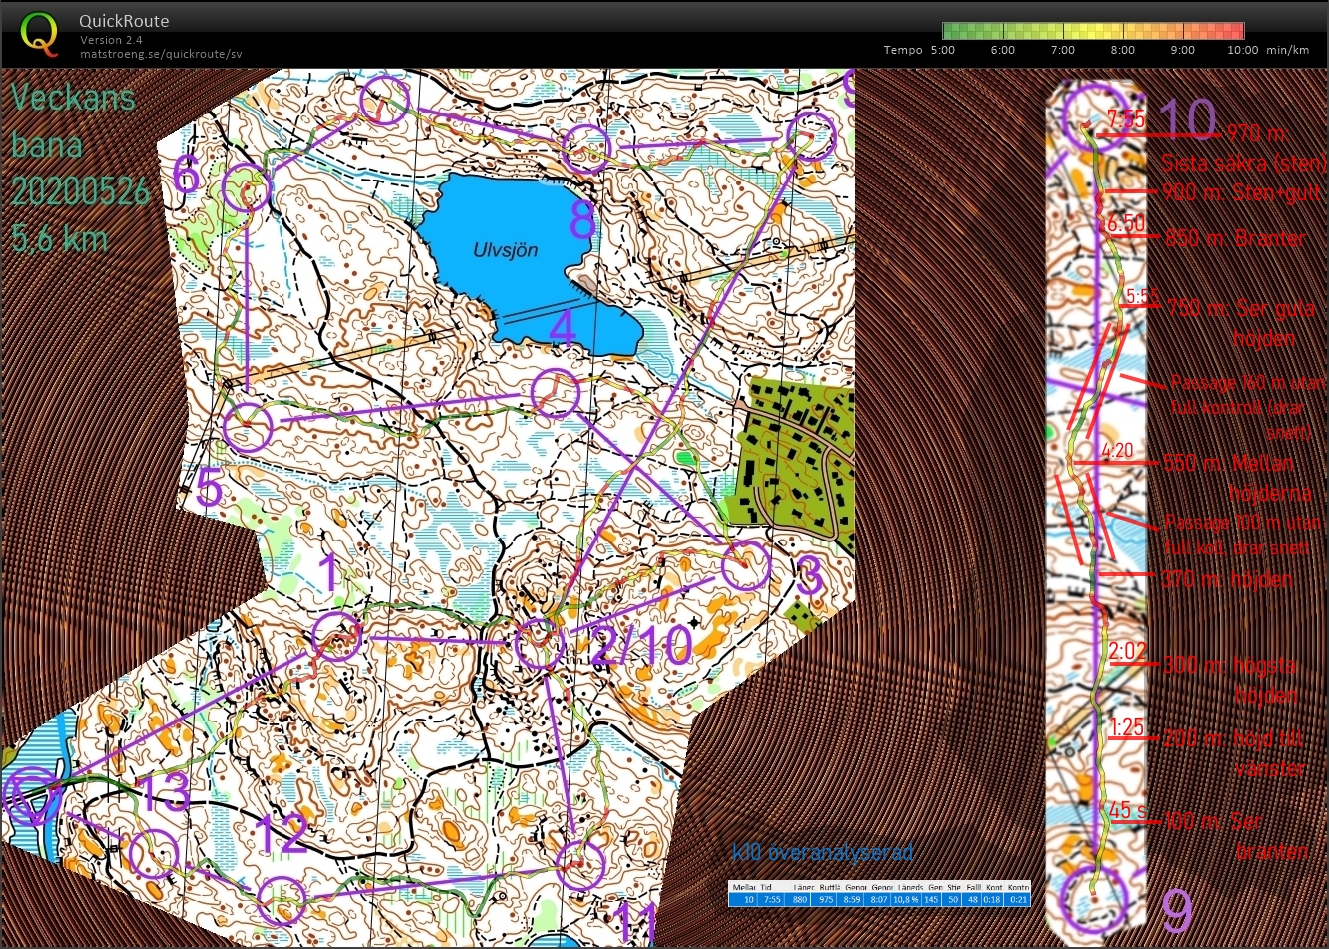Viewport: 1329px width, 949px height.
Task: Click the Tempo color gradient scale
Action: point(1093,31)
